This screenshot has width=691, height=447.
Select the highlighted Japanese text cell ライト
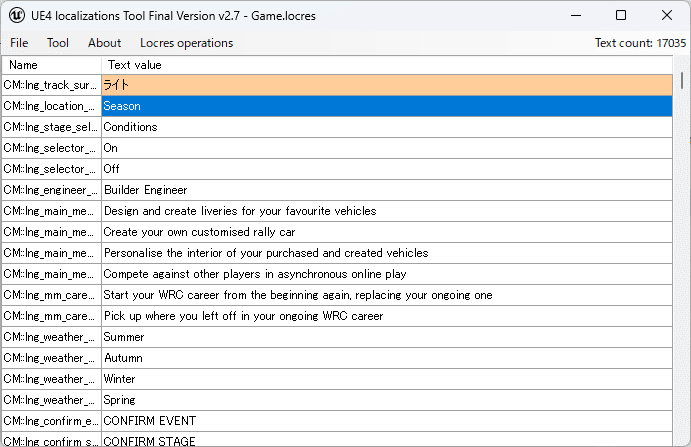pos(386,85)
